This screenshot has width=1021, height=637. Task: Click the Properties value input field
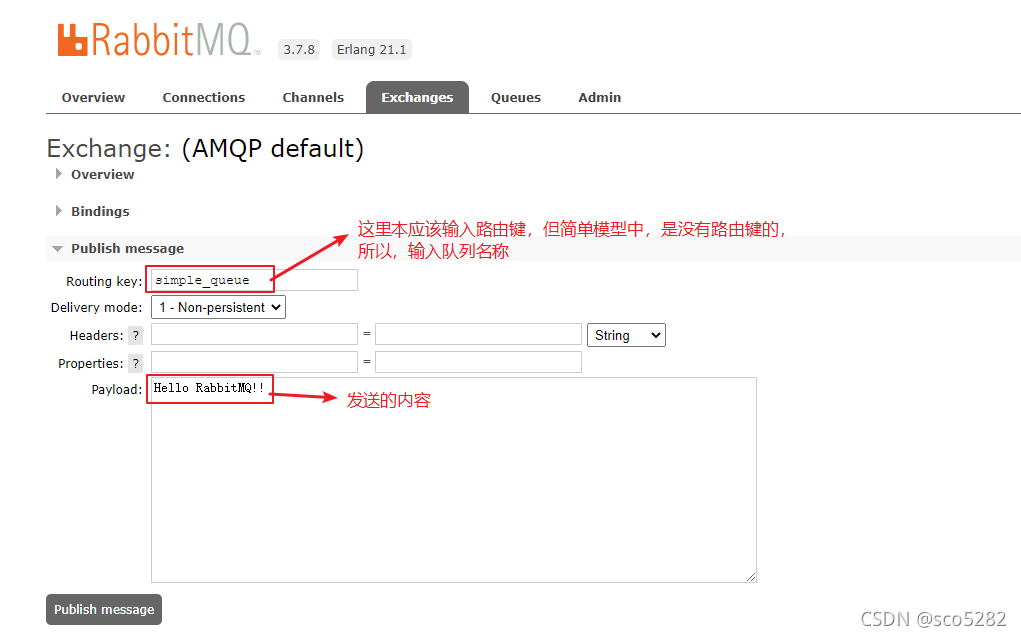[478, 362]
